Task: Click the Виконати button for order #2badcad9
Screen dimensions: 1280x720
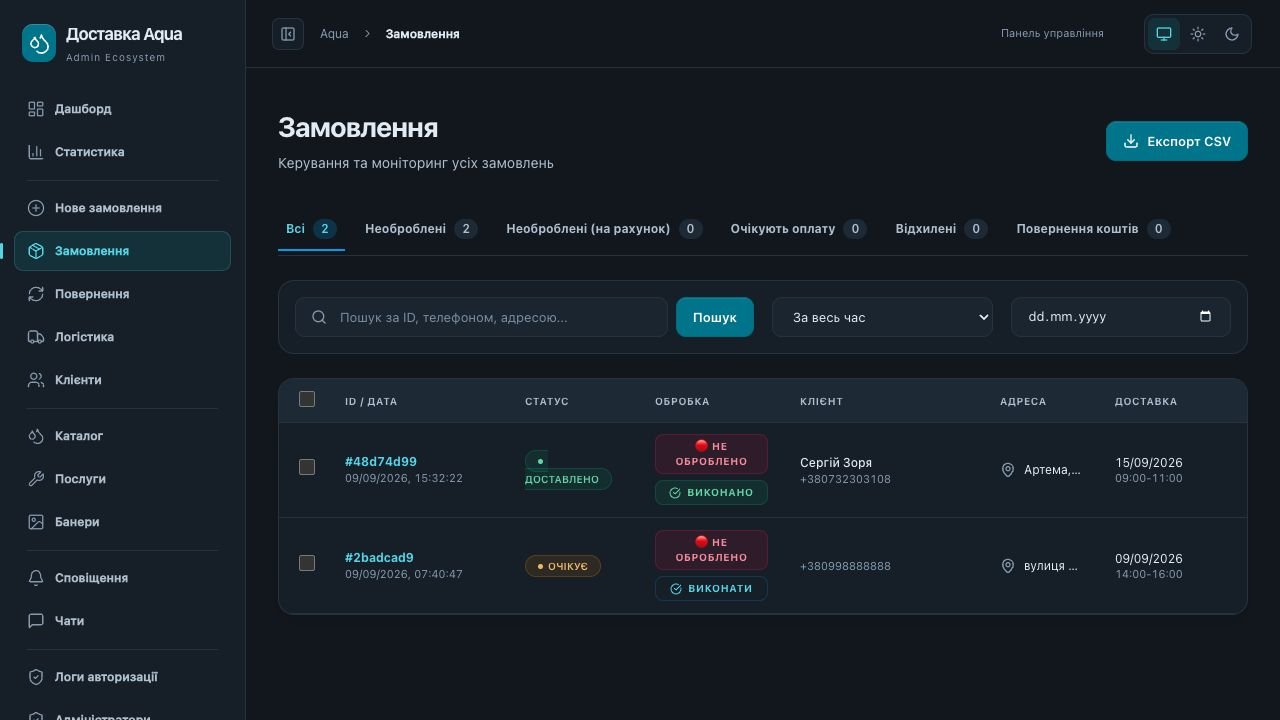Action: click(x=711, y=588)
